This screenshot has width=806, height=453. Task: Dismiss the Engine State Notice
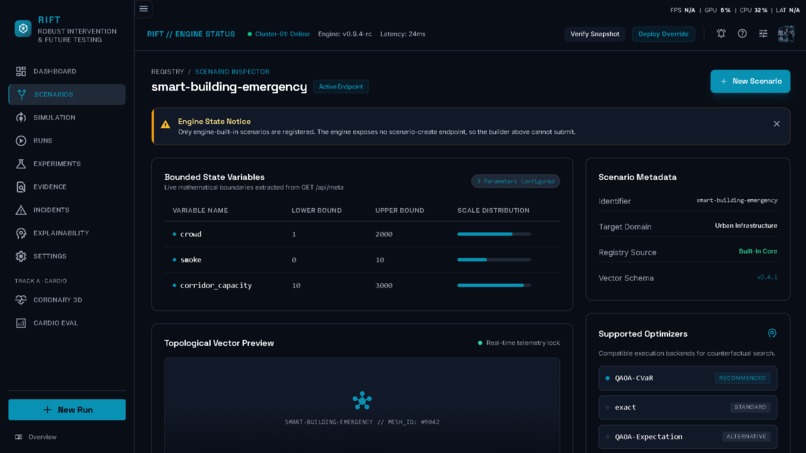point(776,124)
